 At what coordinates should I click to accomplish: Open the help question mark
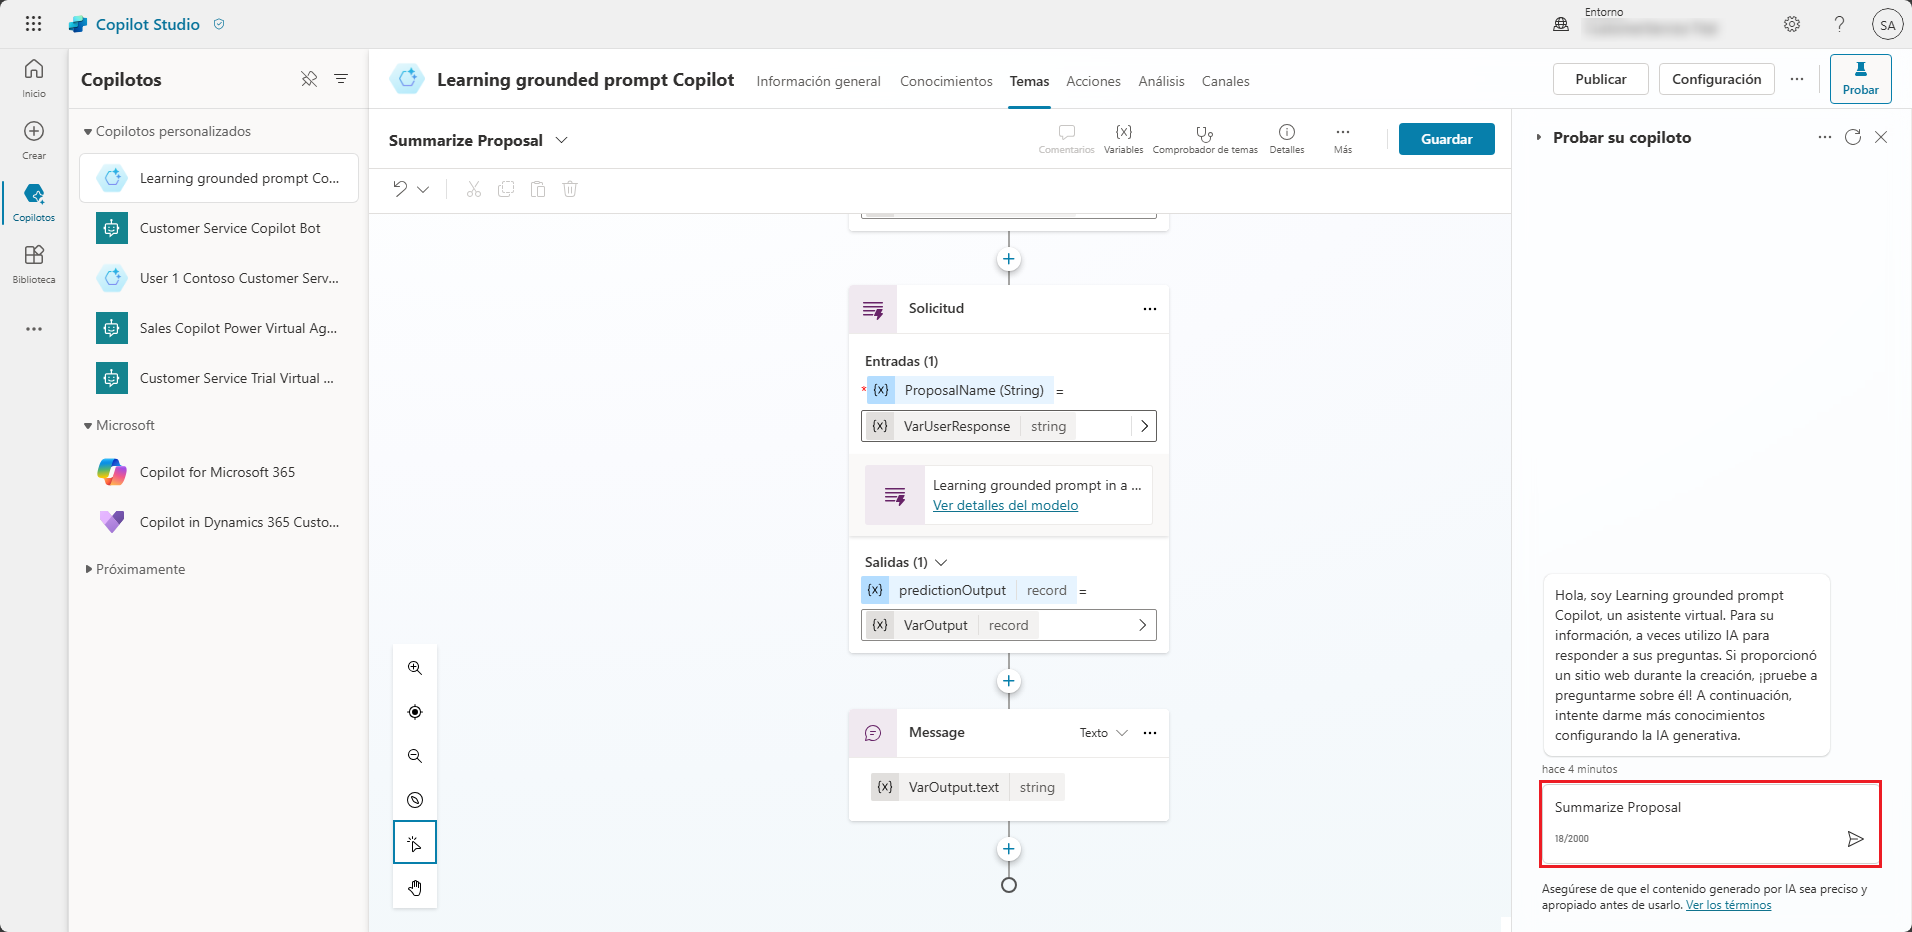click(1839, 24)
